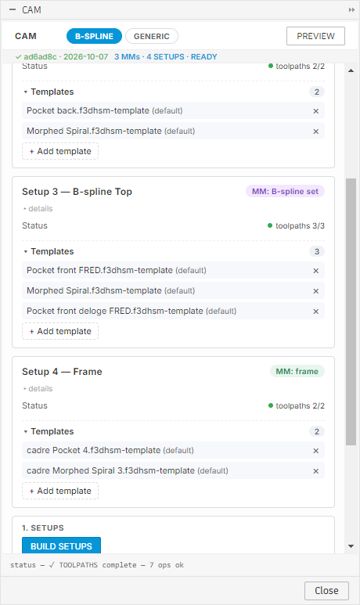Add template to Setup 3 B-spline Top
The width and height of the screenshot is (360, 605).
tap(61, 331)
